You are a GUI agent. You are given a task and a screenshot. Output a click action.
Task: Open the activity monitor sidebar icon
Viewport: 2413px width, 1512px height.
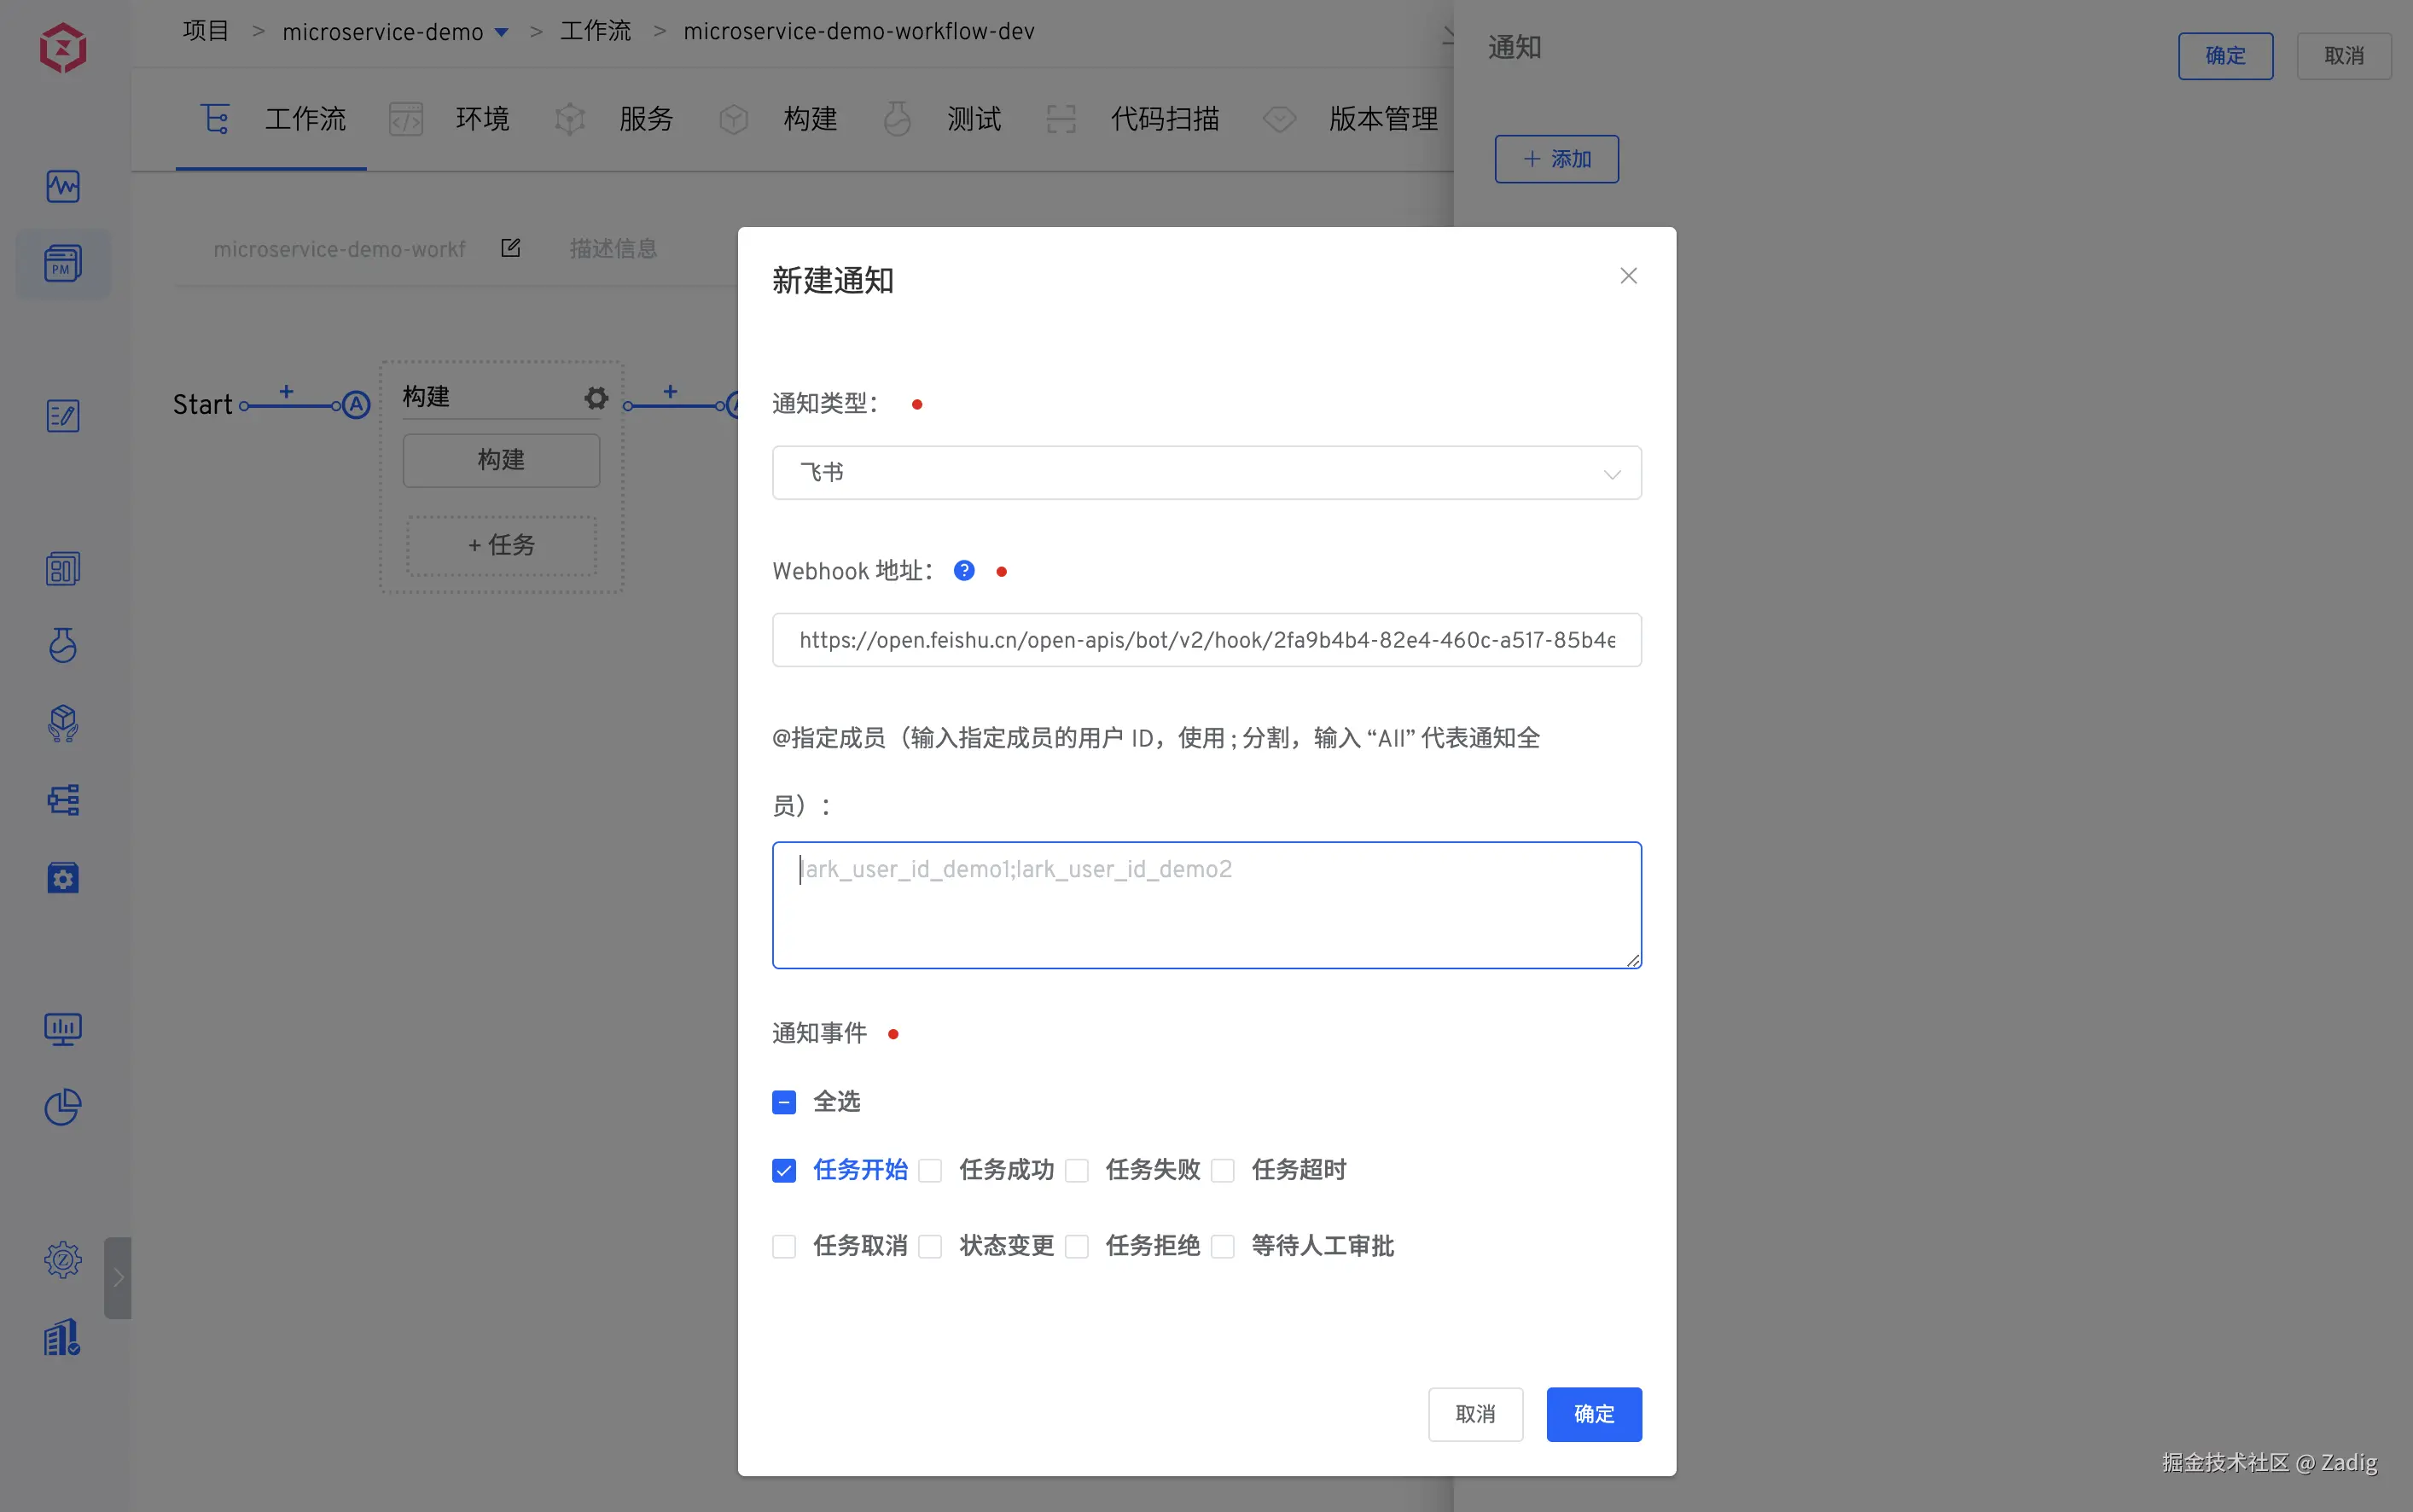tap(63, 186)
